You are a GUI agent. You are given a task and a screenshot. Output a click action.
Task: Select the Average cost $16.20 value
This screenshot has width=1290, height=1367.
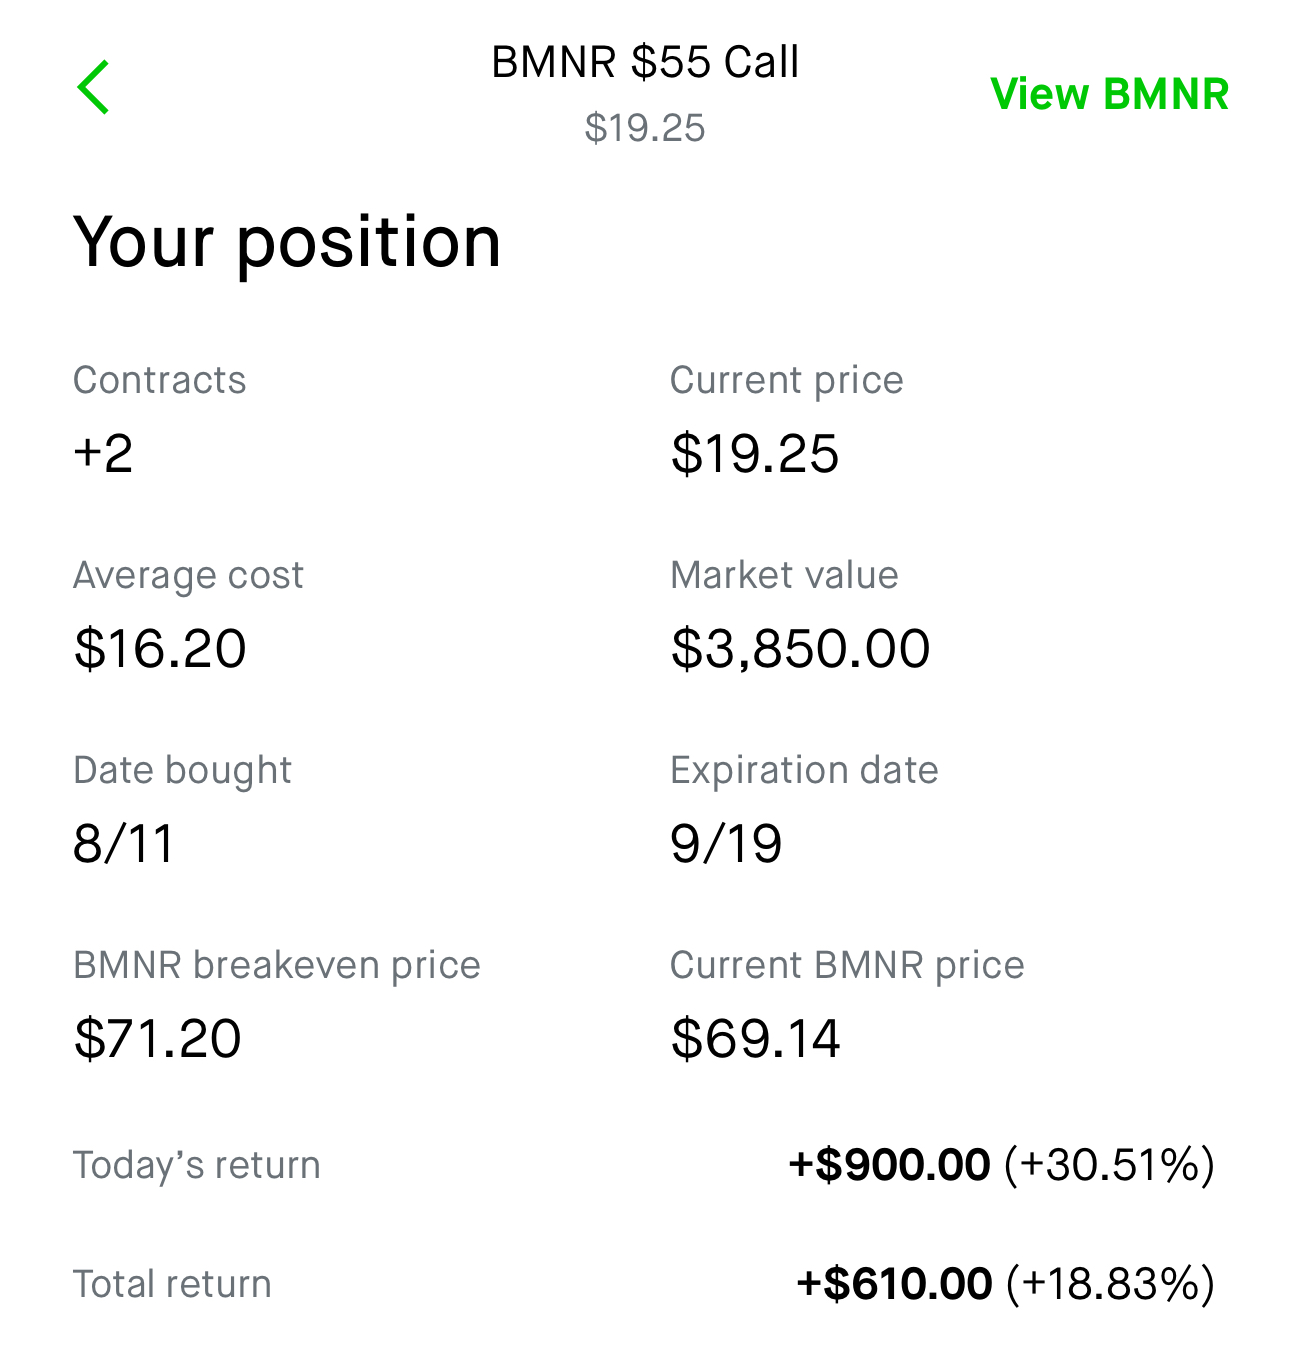pos(160,649)
